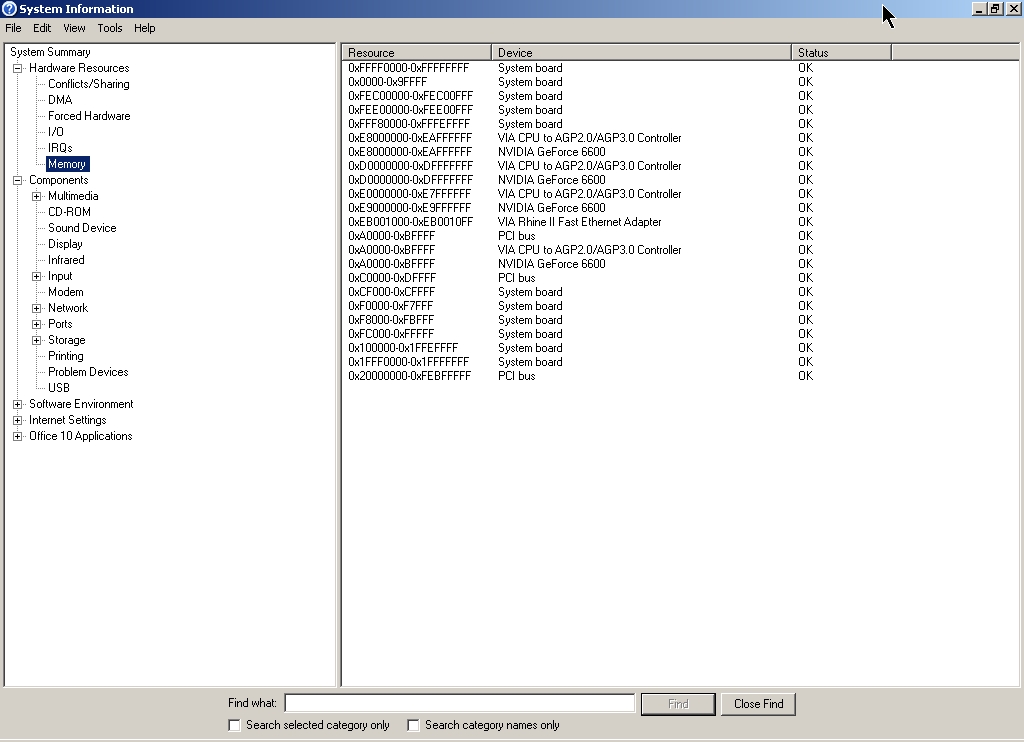This screenshot has width=1024, height=742.
Task: Select row 0xFEC00000-0xFEC00FFF
Action: [410, 96]
